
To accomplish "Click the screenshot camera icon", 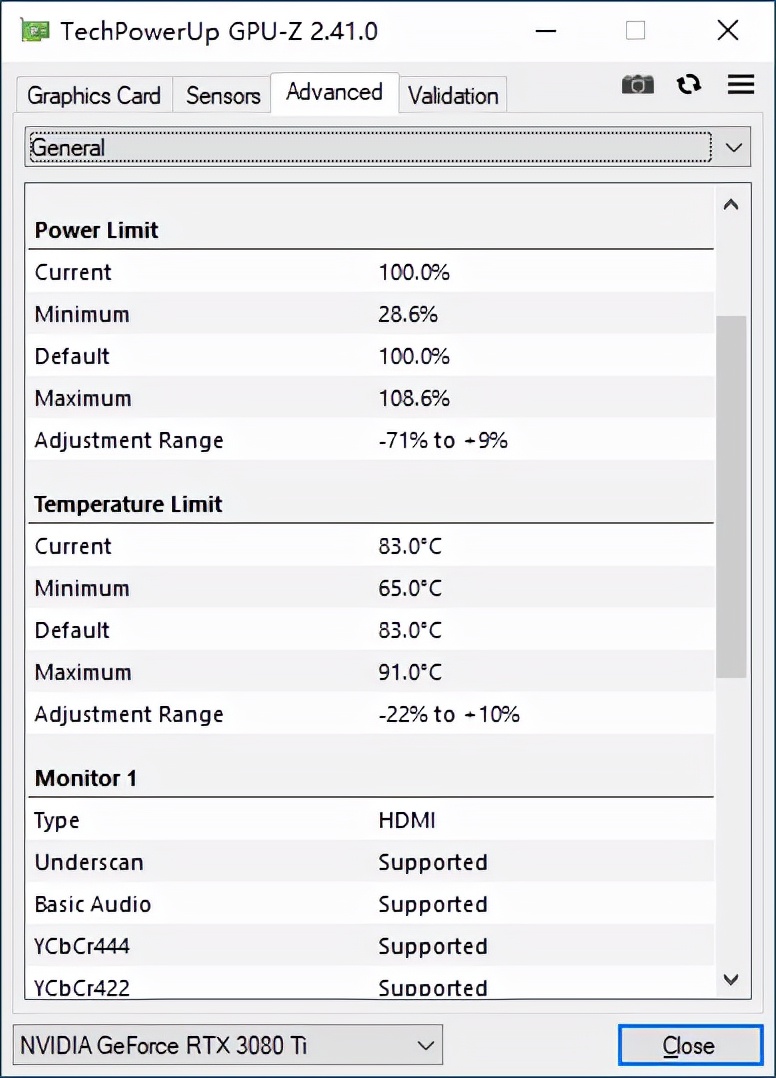I will 637,85.
